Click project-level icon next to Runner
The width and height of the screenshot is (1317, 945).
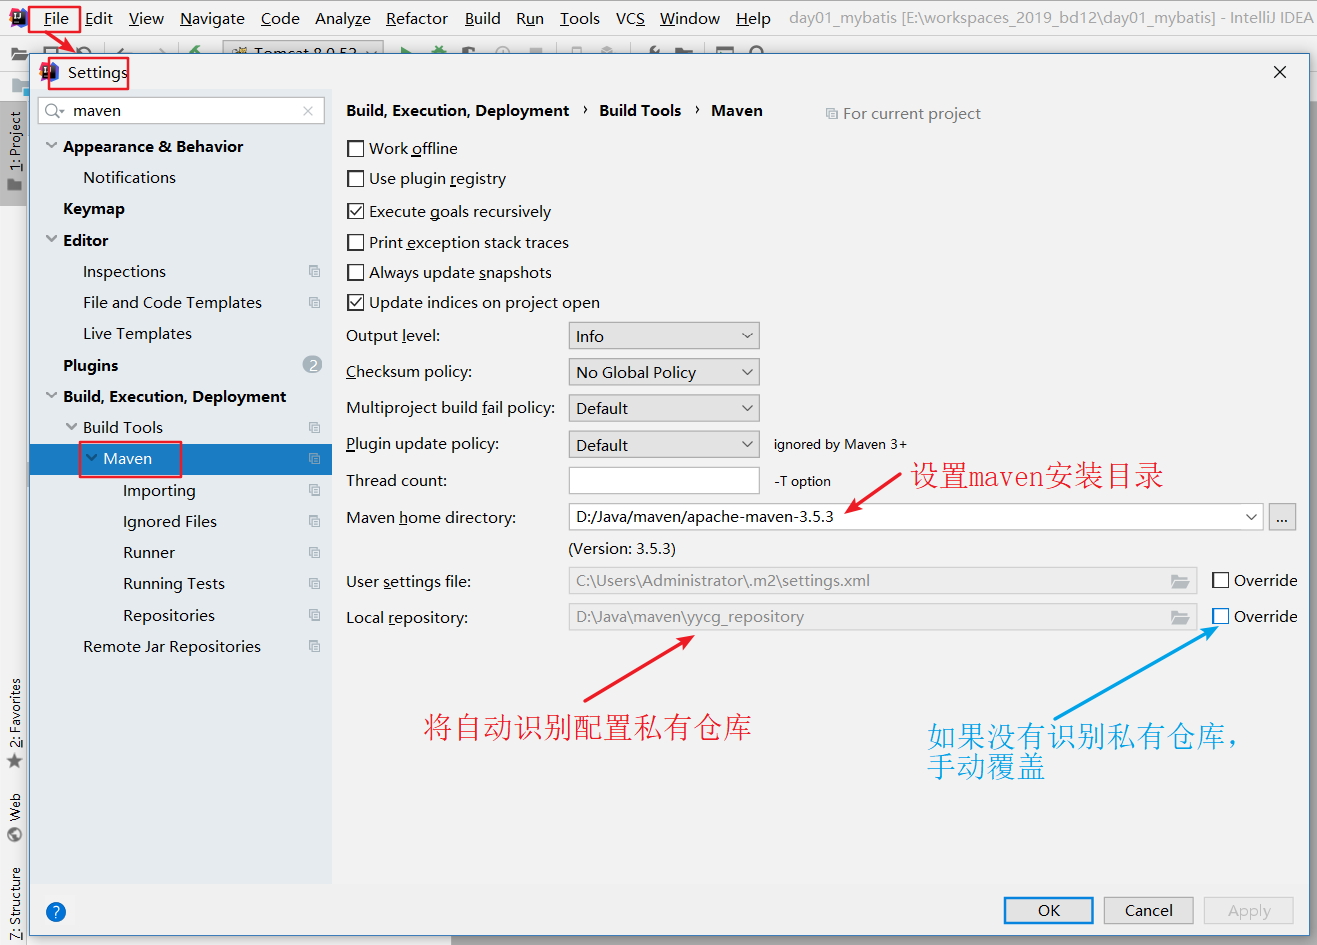pos(314,552)
